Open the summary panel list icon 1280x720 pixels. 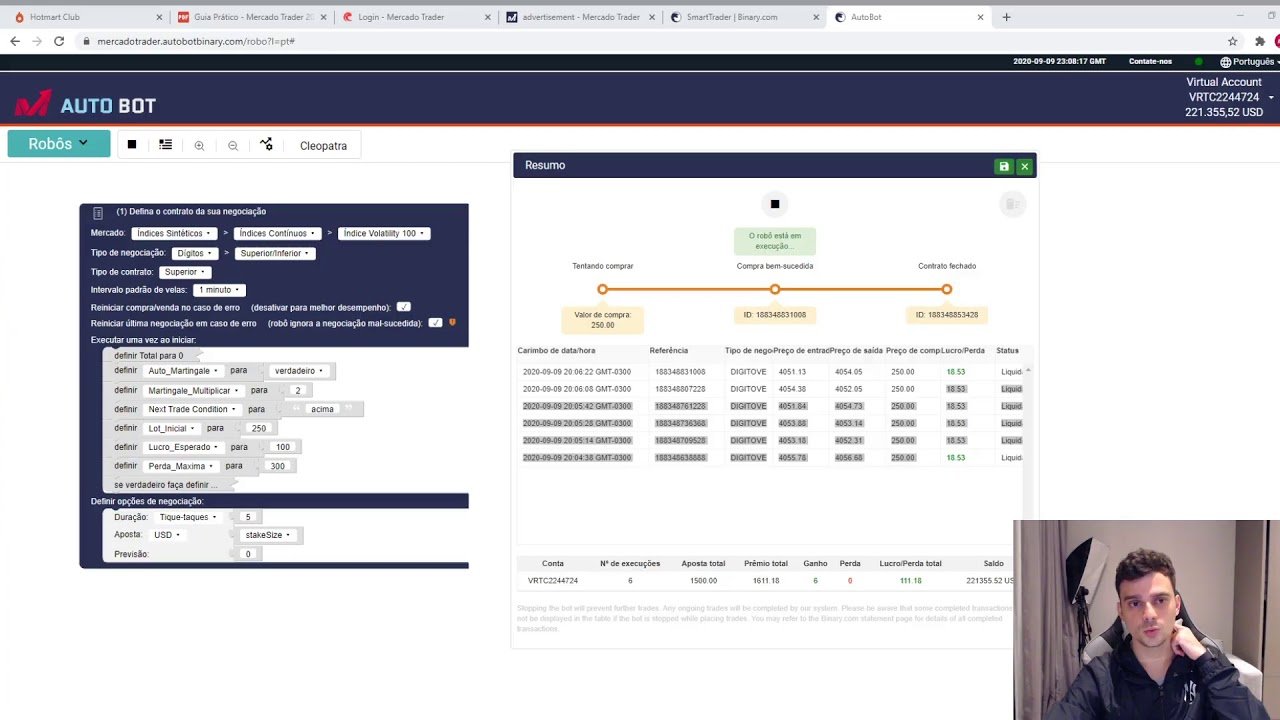click(x=165, y=145)
